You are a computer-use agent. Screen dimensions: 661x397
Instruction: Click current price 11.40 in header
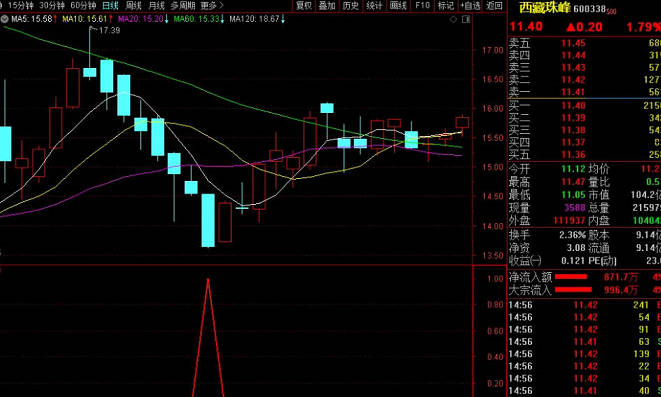[526, 27]
